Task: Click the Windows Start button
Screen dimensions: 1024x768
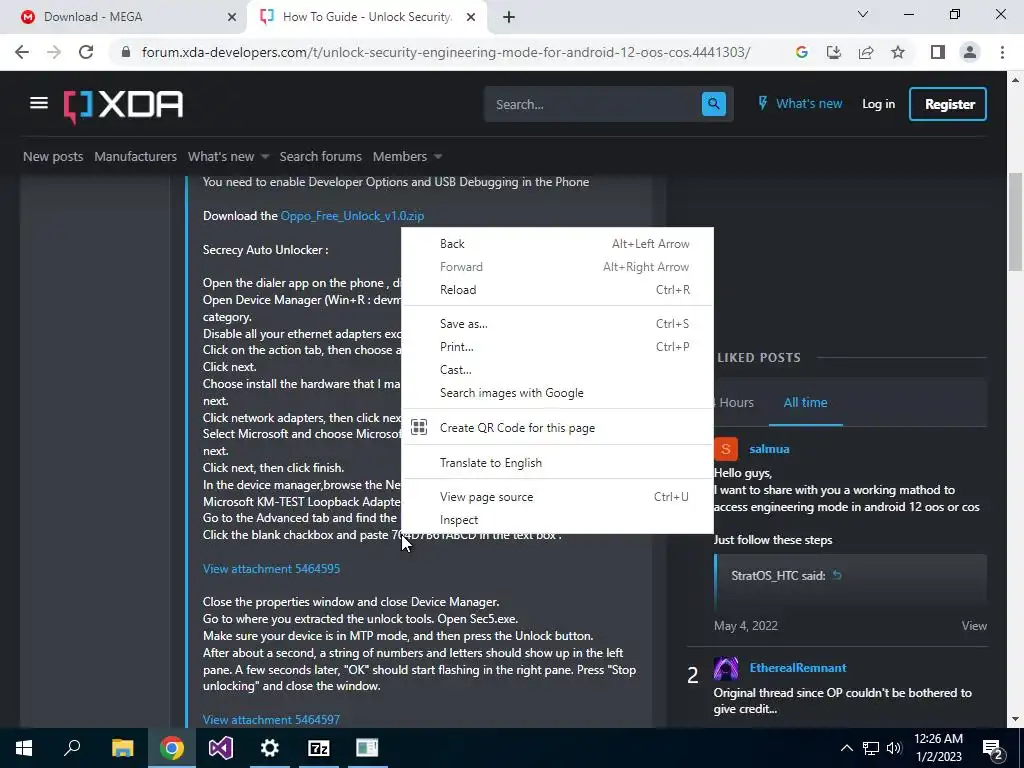Action: [24, 748]
